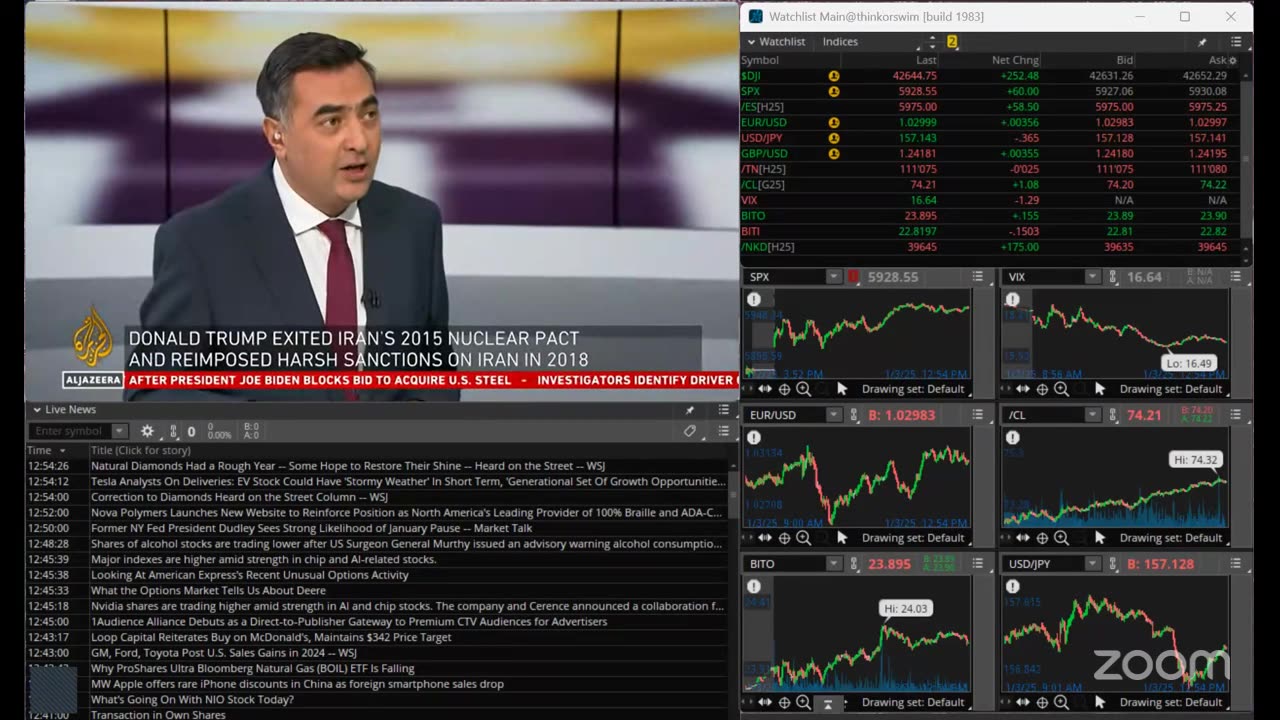1280x720 pixels.
Task: Expand the BITO symbol dropdown
Action: tap(833, 564)
